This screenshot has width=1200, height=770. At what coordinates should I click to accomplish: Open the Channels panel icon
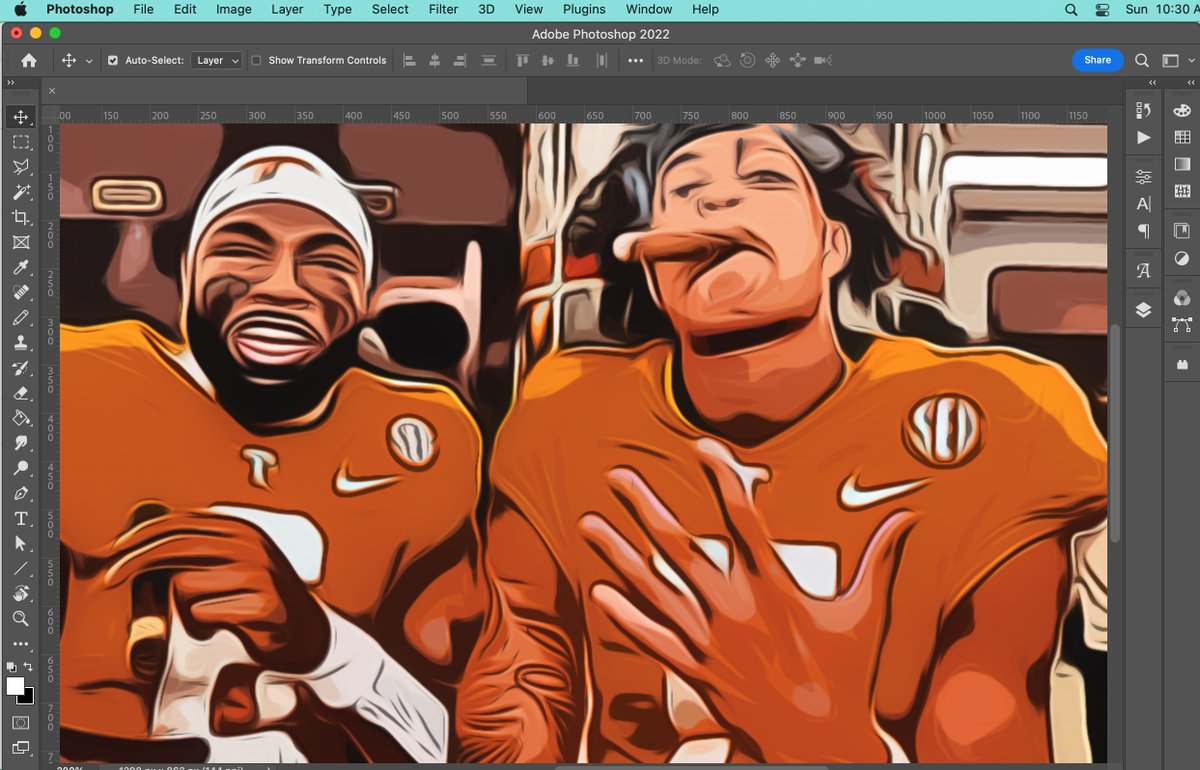(x=1182, y=298)
